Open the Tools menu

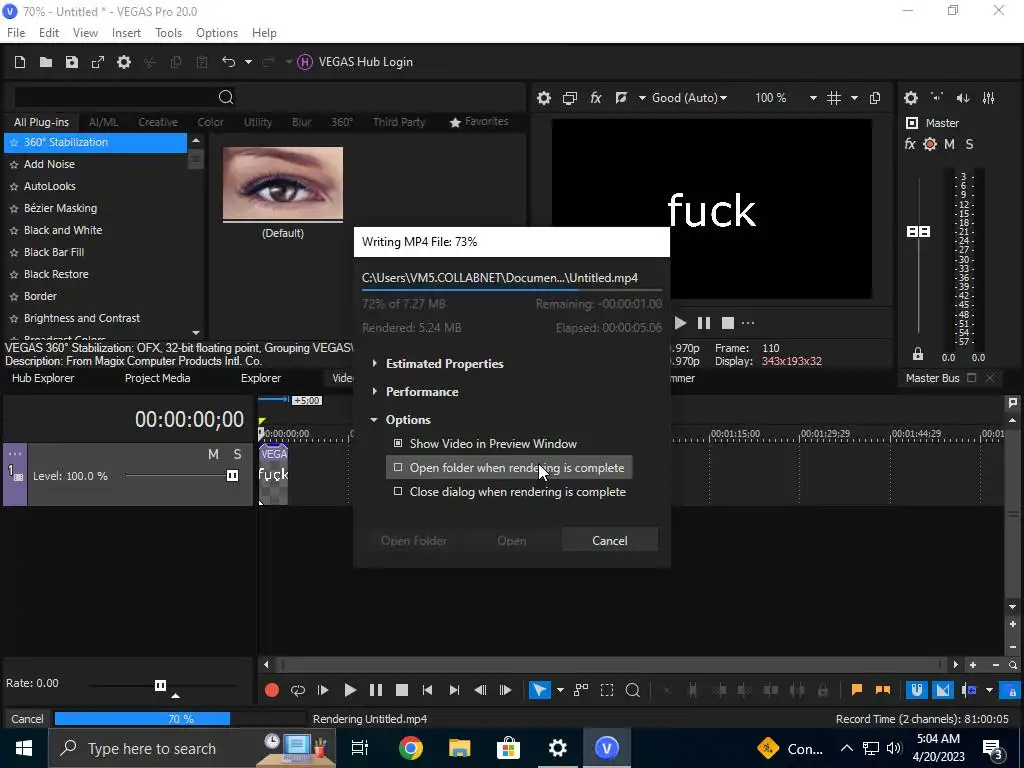coord(168,33)
